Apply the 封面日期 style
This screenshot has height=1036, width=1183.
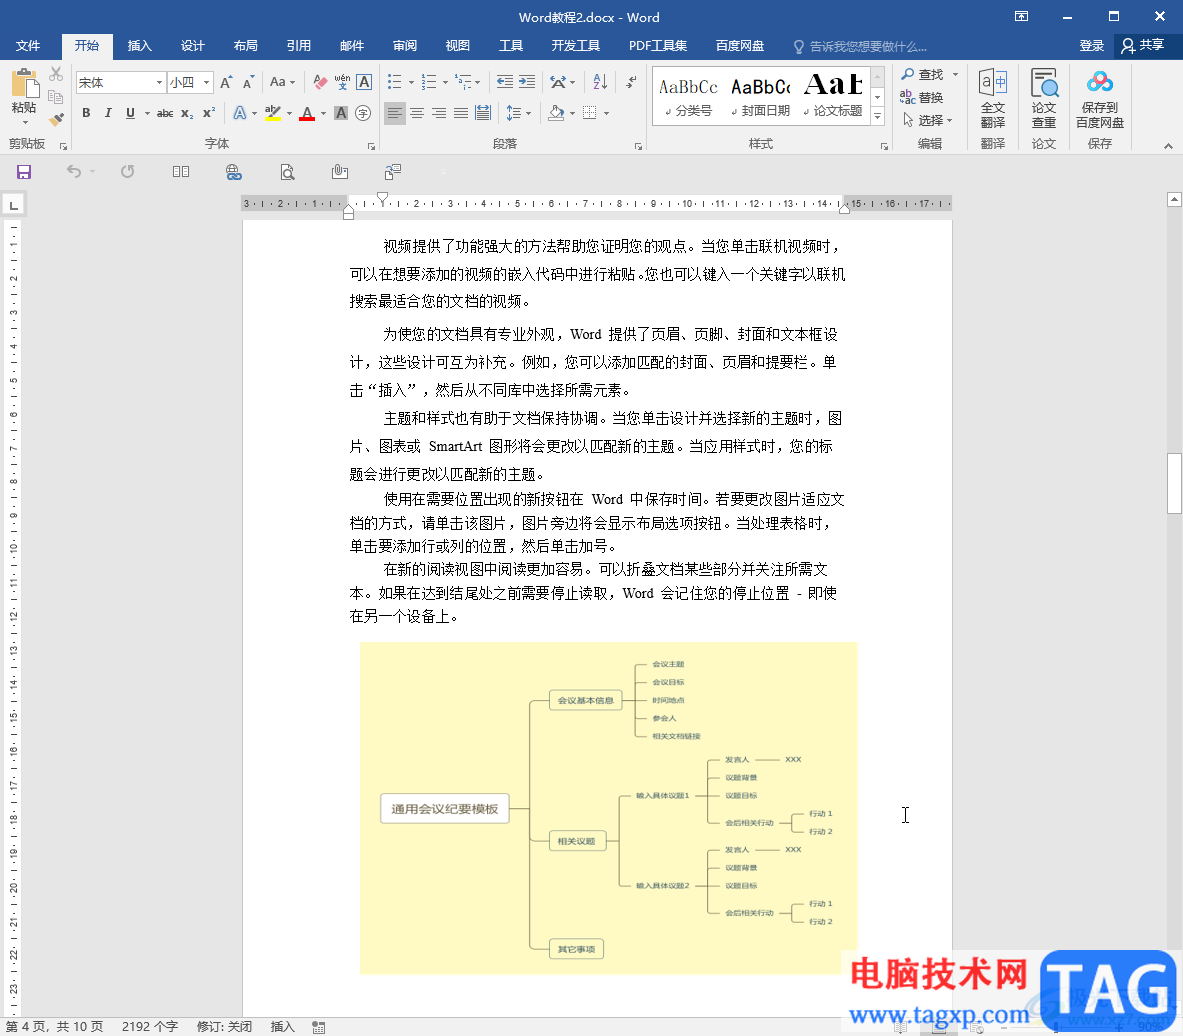click(x=761, y=94)
